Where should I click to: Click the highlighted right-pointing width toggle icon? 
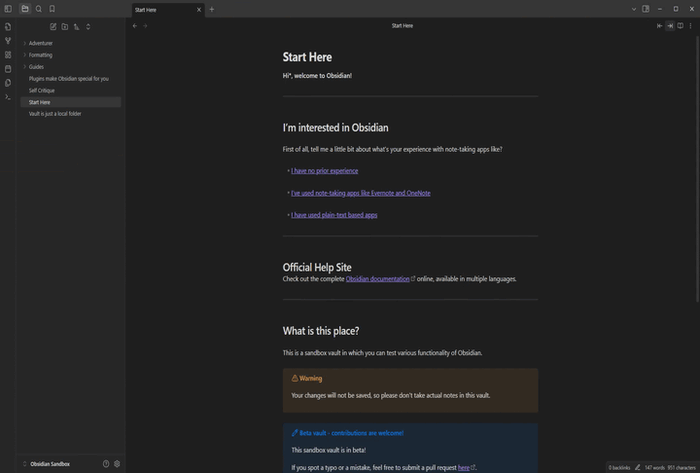(x=670, y=26)
